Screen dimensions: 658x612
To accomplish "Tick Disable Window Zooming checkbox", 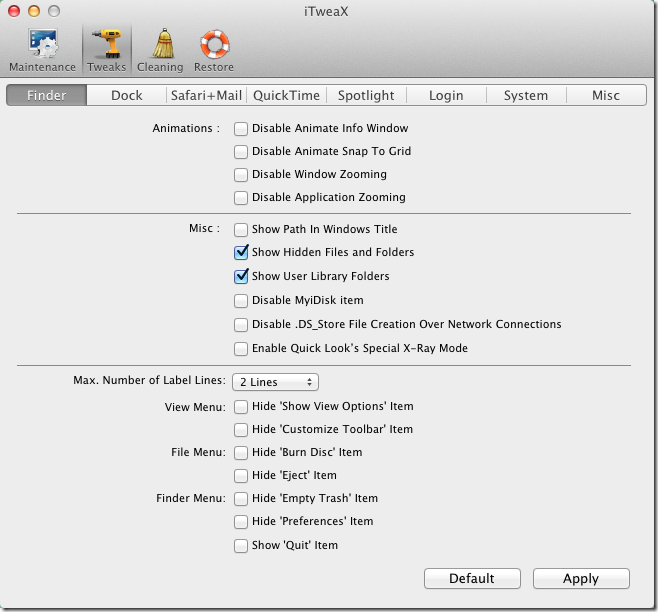I will point(241,175).
